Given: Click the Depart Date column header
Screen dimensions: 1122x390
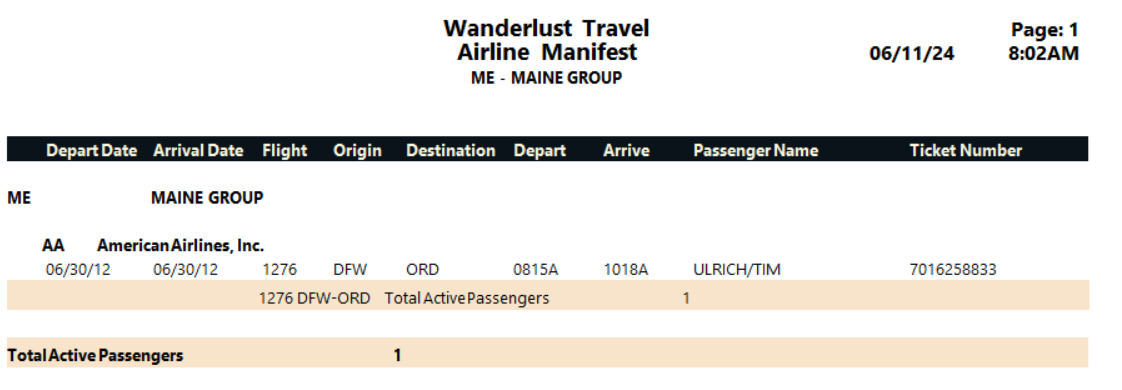Looking at the screenshot, I should (x=92, y=150).
